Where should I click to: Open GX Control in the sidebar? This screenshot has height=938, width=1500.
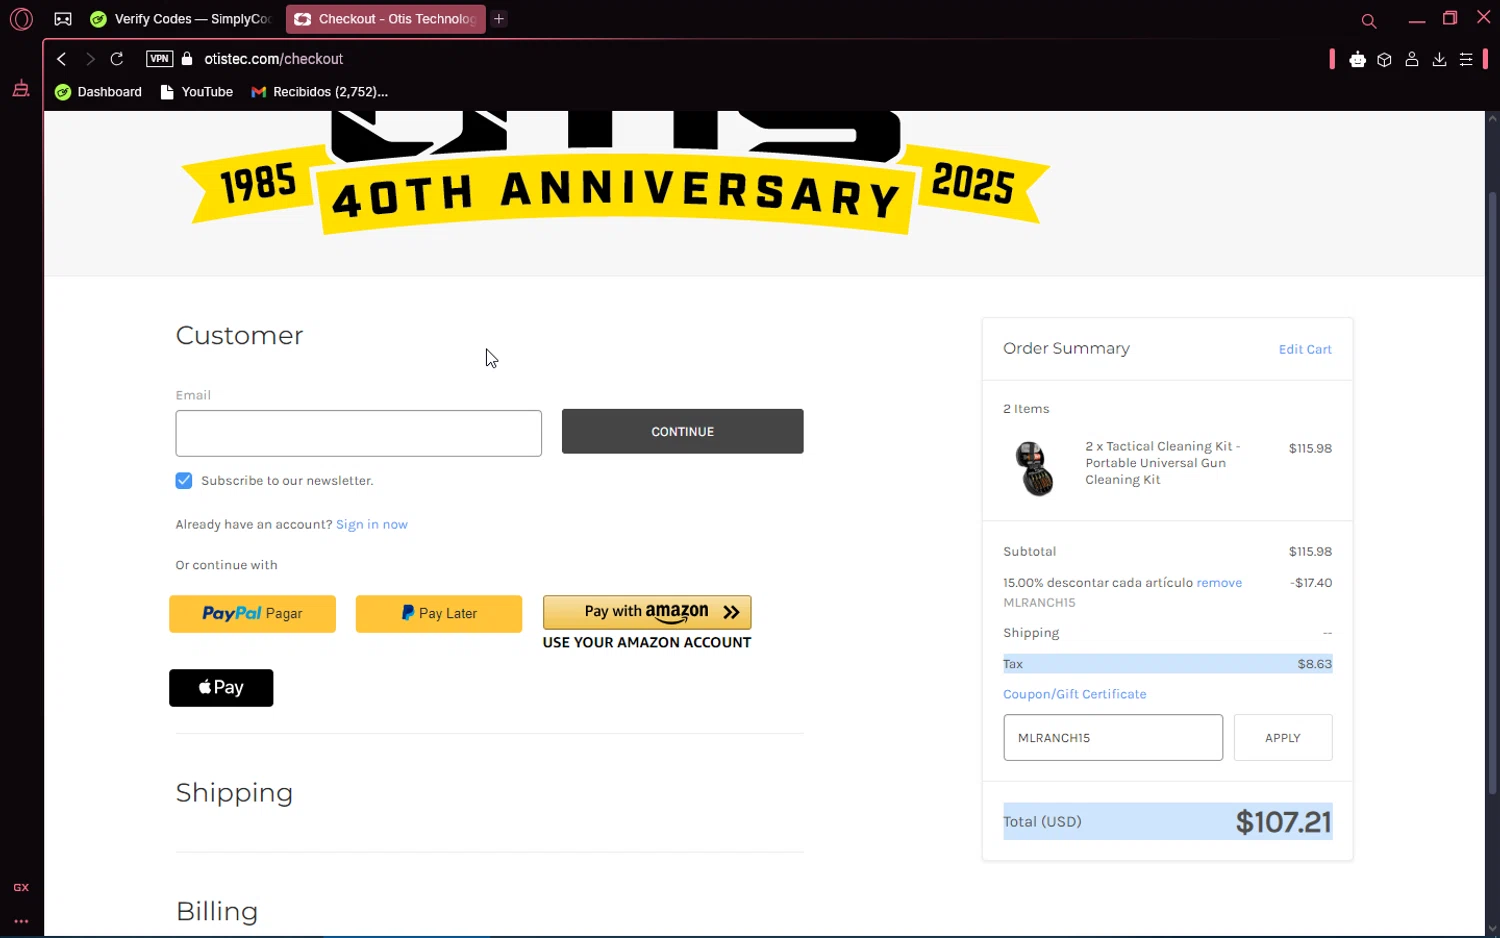point(21,888)
